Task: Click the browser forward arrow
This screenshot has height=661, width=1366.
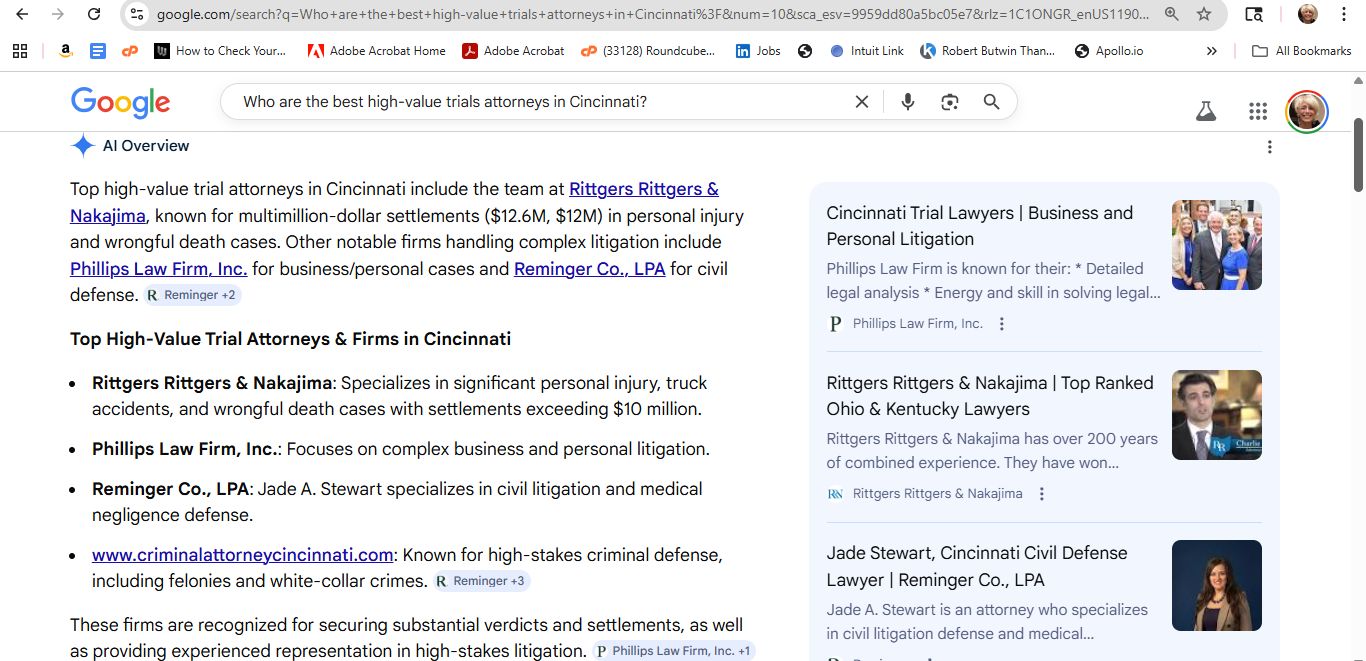Action: pyautogui.click(x=58, y=14)
